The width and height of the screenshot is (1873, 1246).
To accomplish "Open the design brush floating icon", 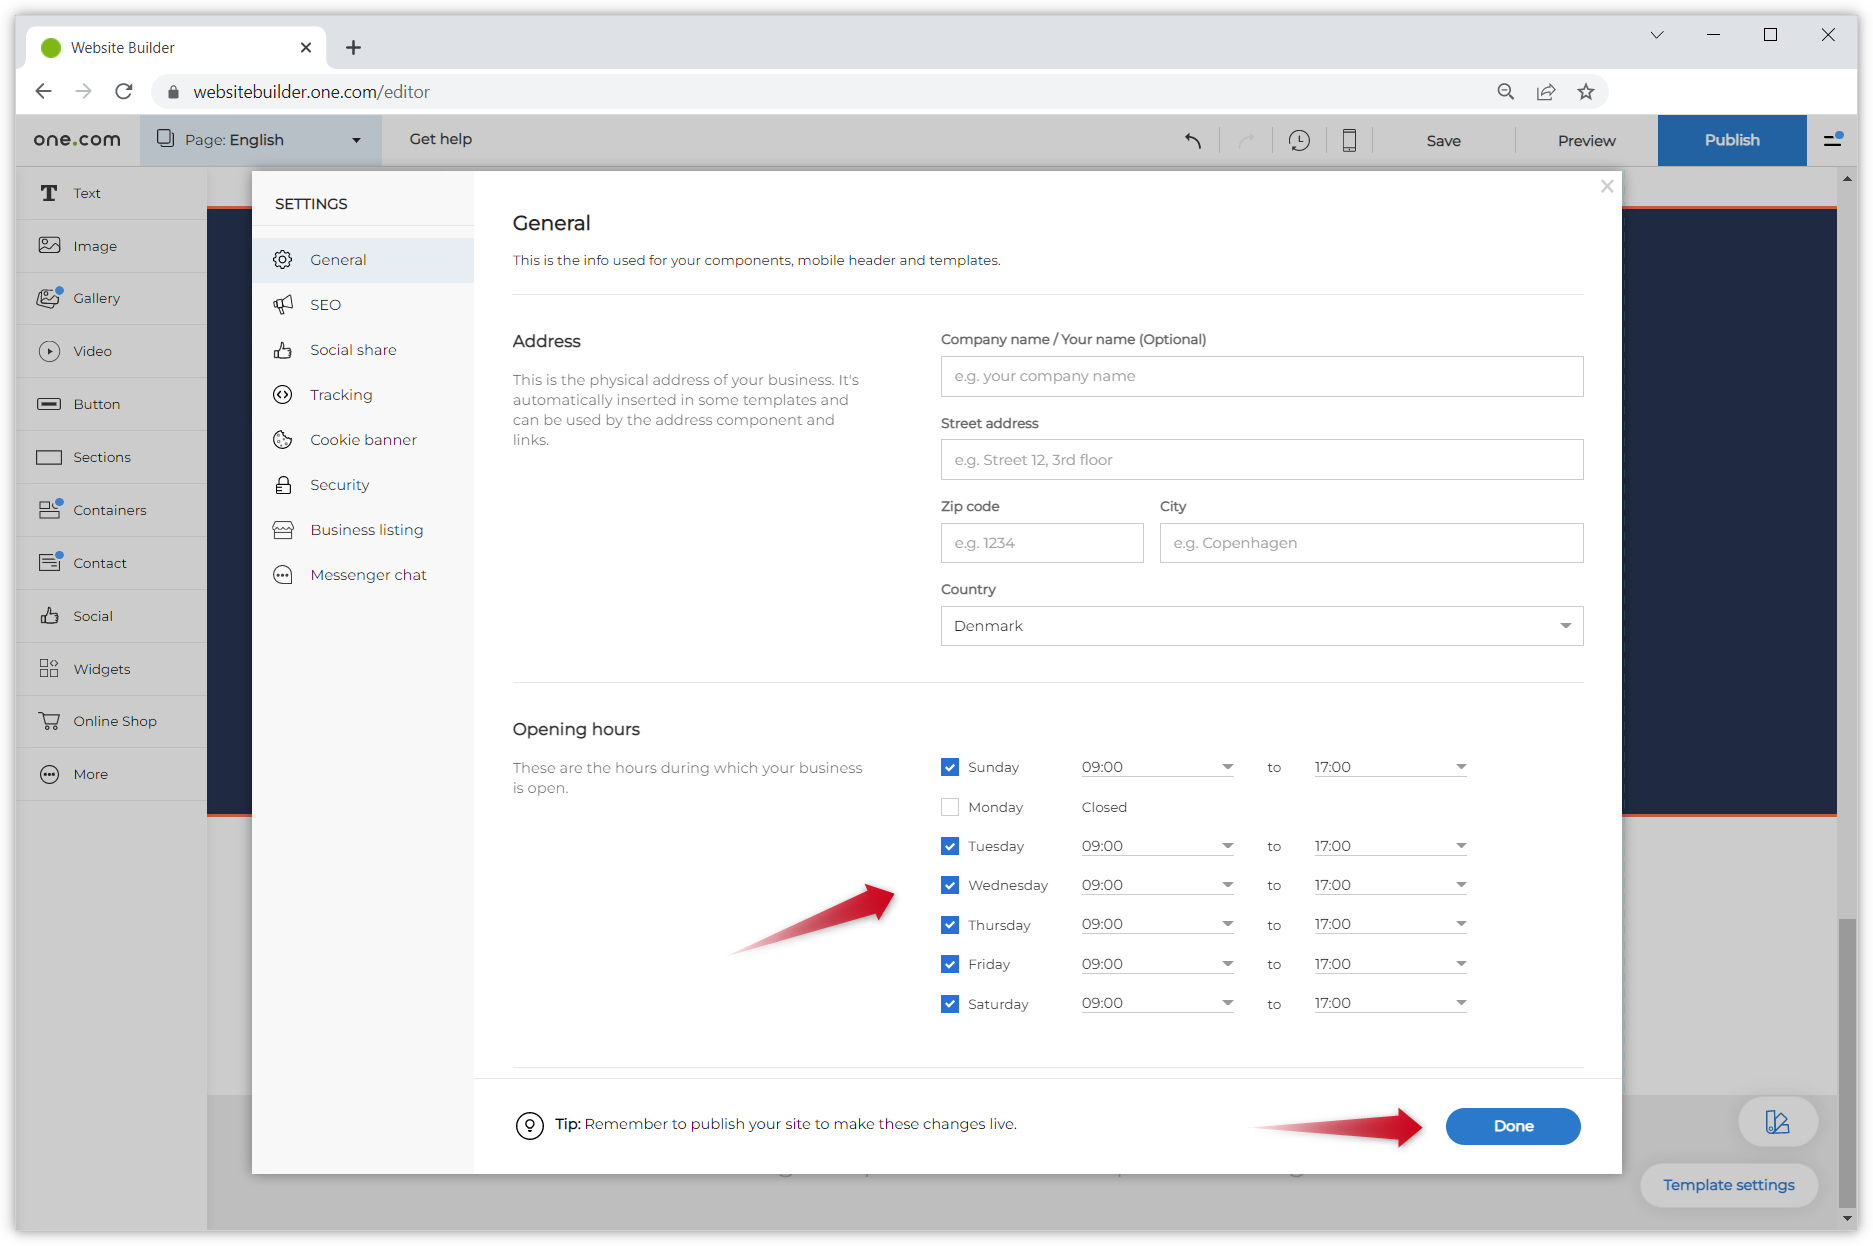I will click(1777, 1122).
